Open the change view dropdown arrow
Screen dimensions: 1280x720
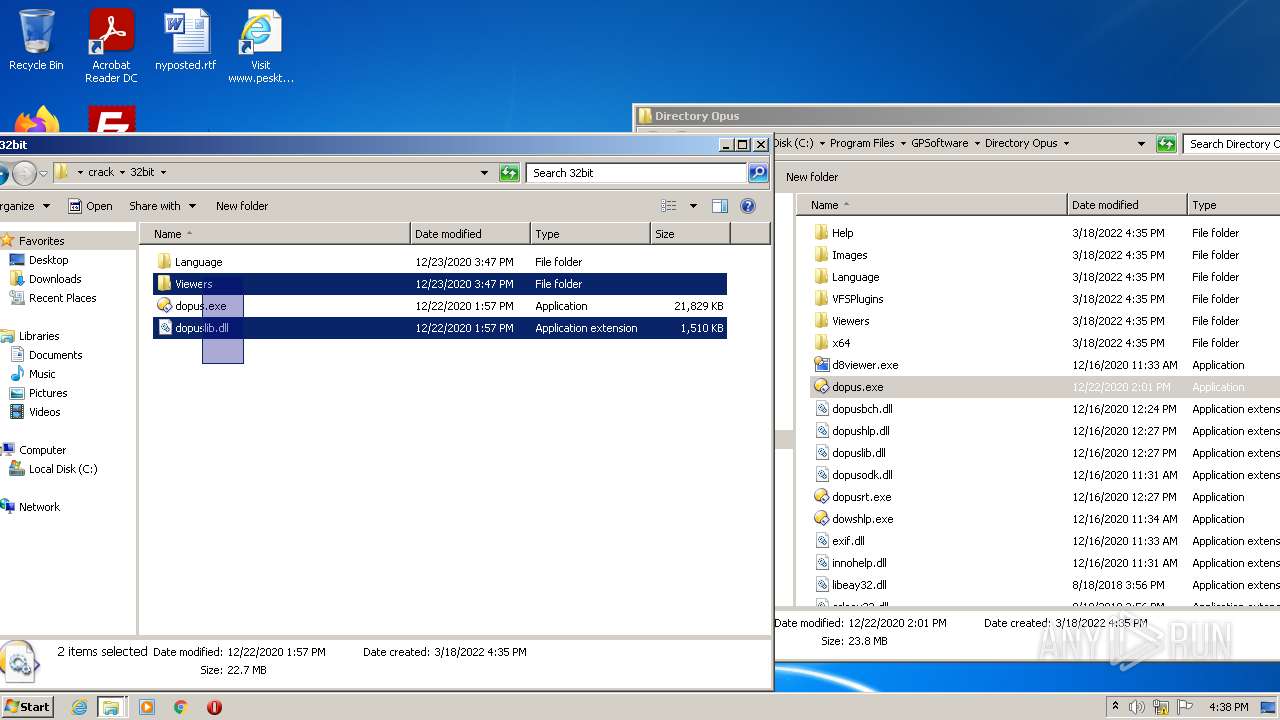pos(693,206)
